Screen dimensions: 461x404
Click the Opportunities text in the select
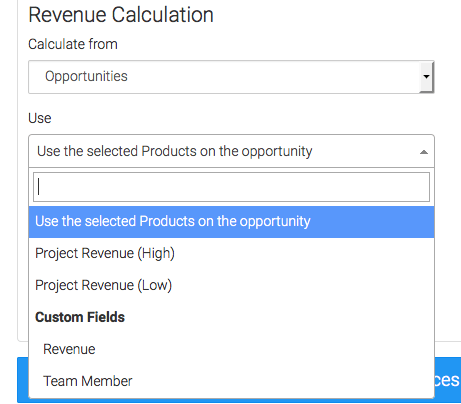coord(86,76)
